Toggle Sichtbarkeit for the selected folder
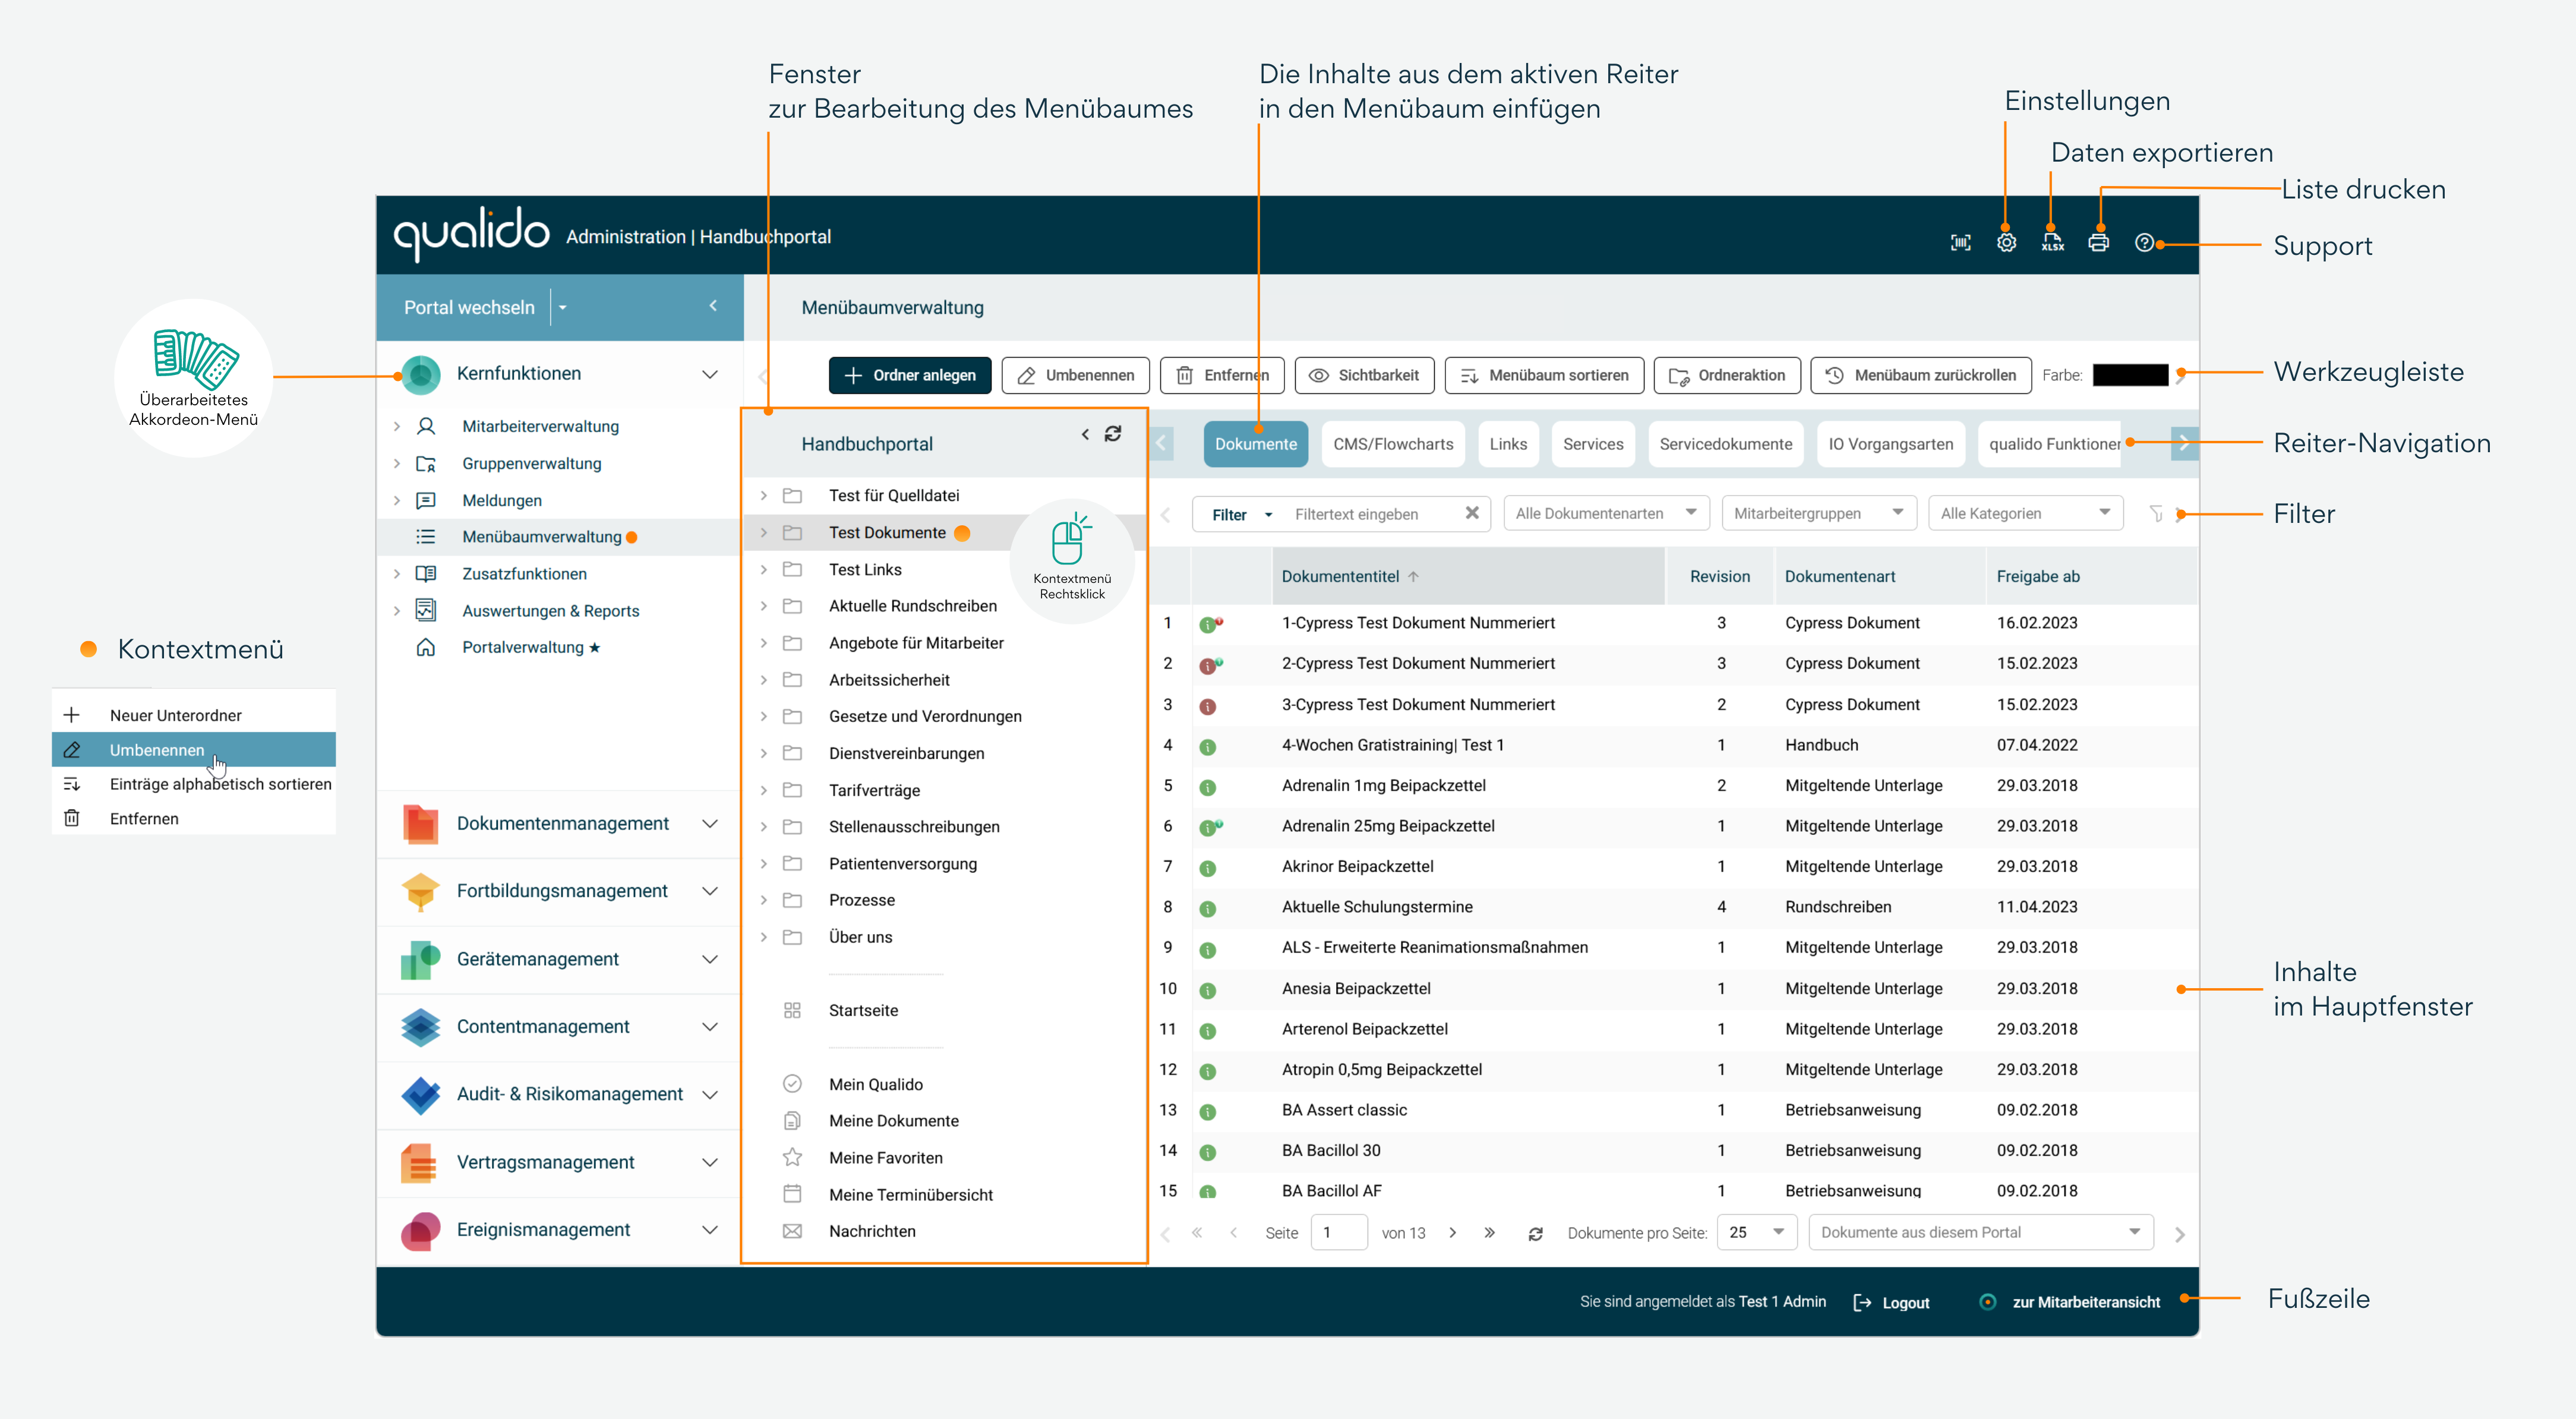This screenshot has width=2576, height=1419. pos(1364,375)
